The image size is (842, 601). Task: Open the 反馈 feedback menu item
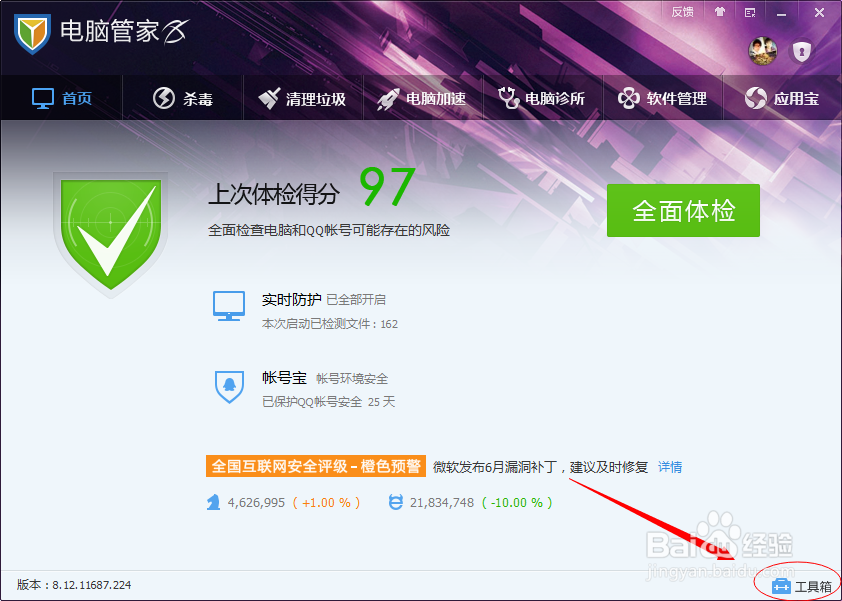[683, 12]
